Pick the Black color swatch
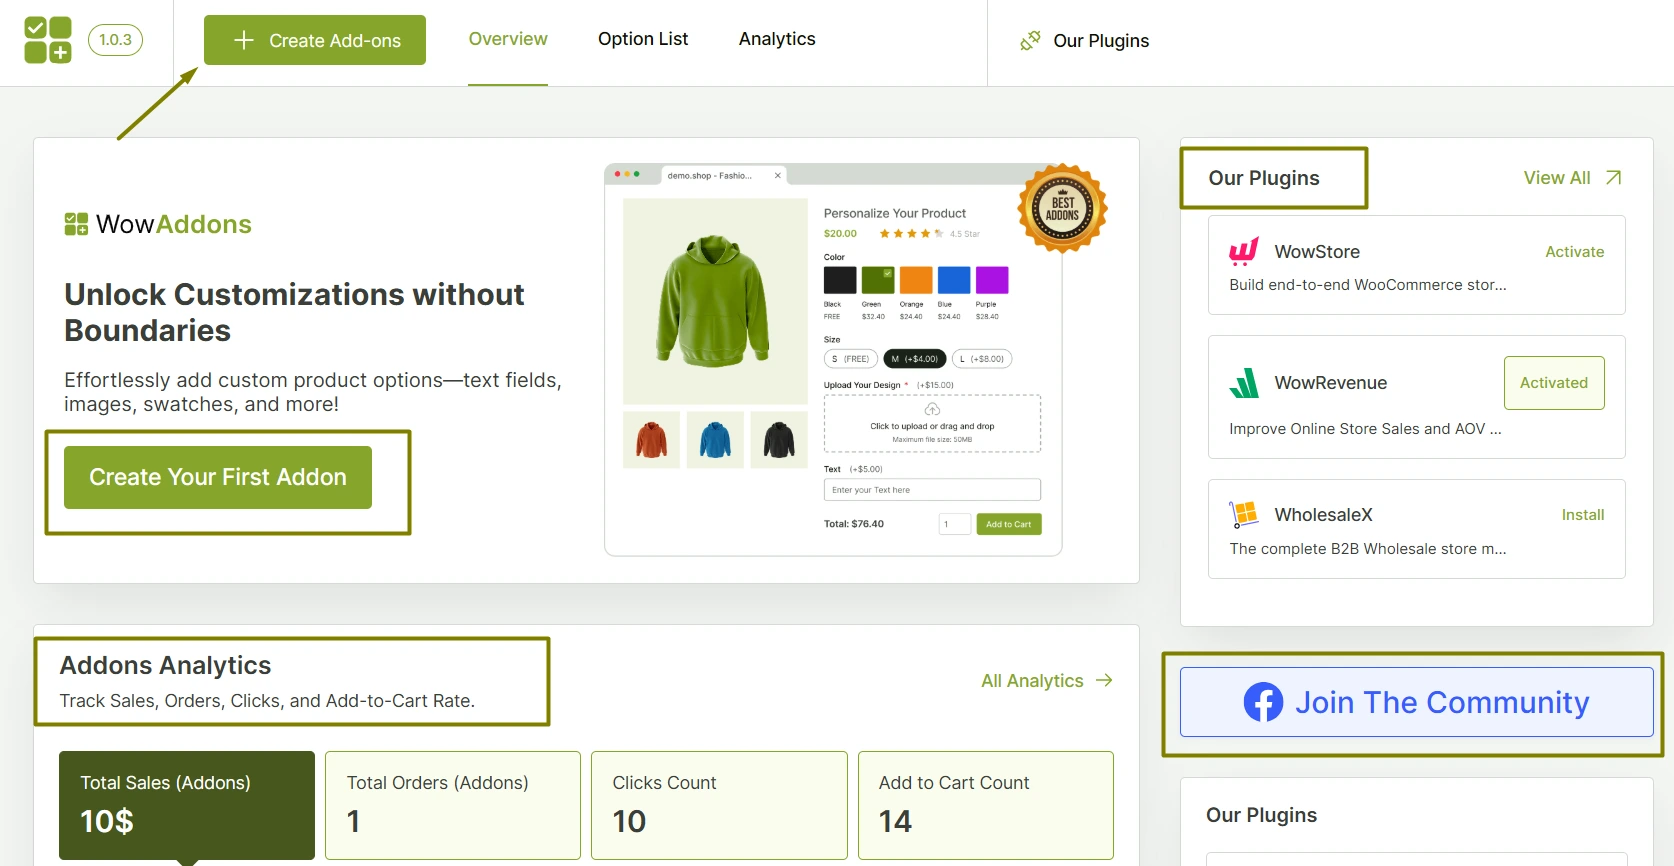The width and height of the screenshot is (1674, 866). click(840, 280)
